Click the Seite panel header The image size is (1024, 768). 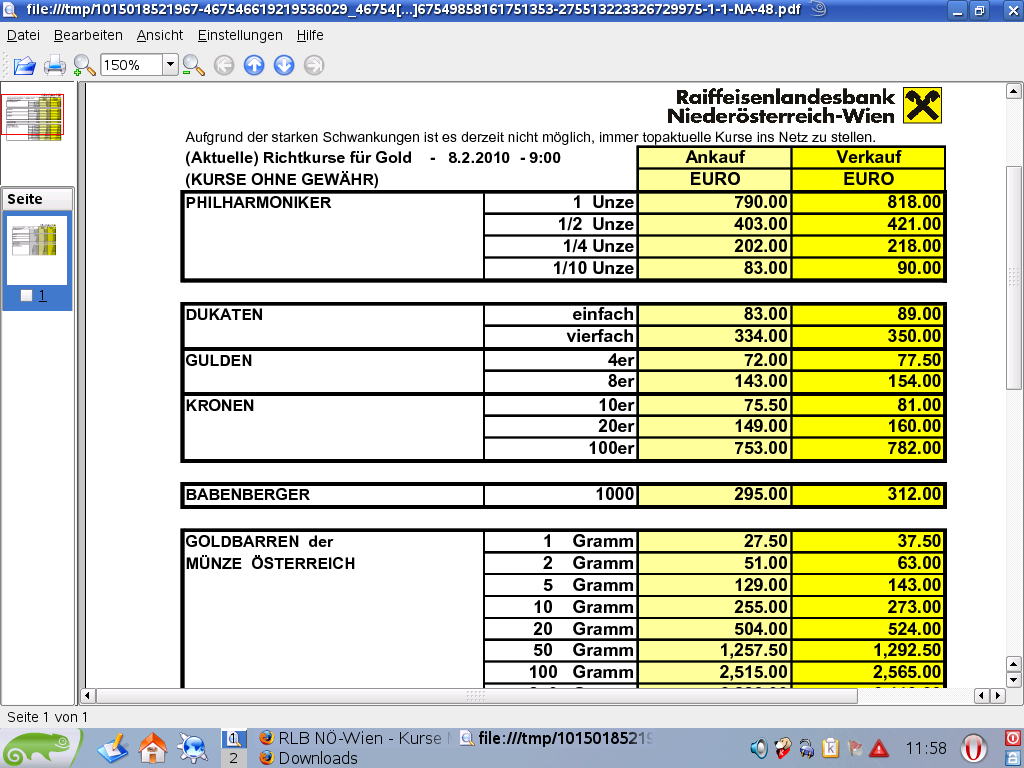pos(38,199)
